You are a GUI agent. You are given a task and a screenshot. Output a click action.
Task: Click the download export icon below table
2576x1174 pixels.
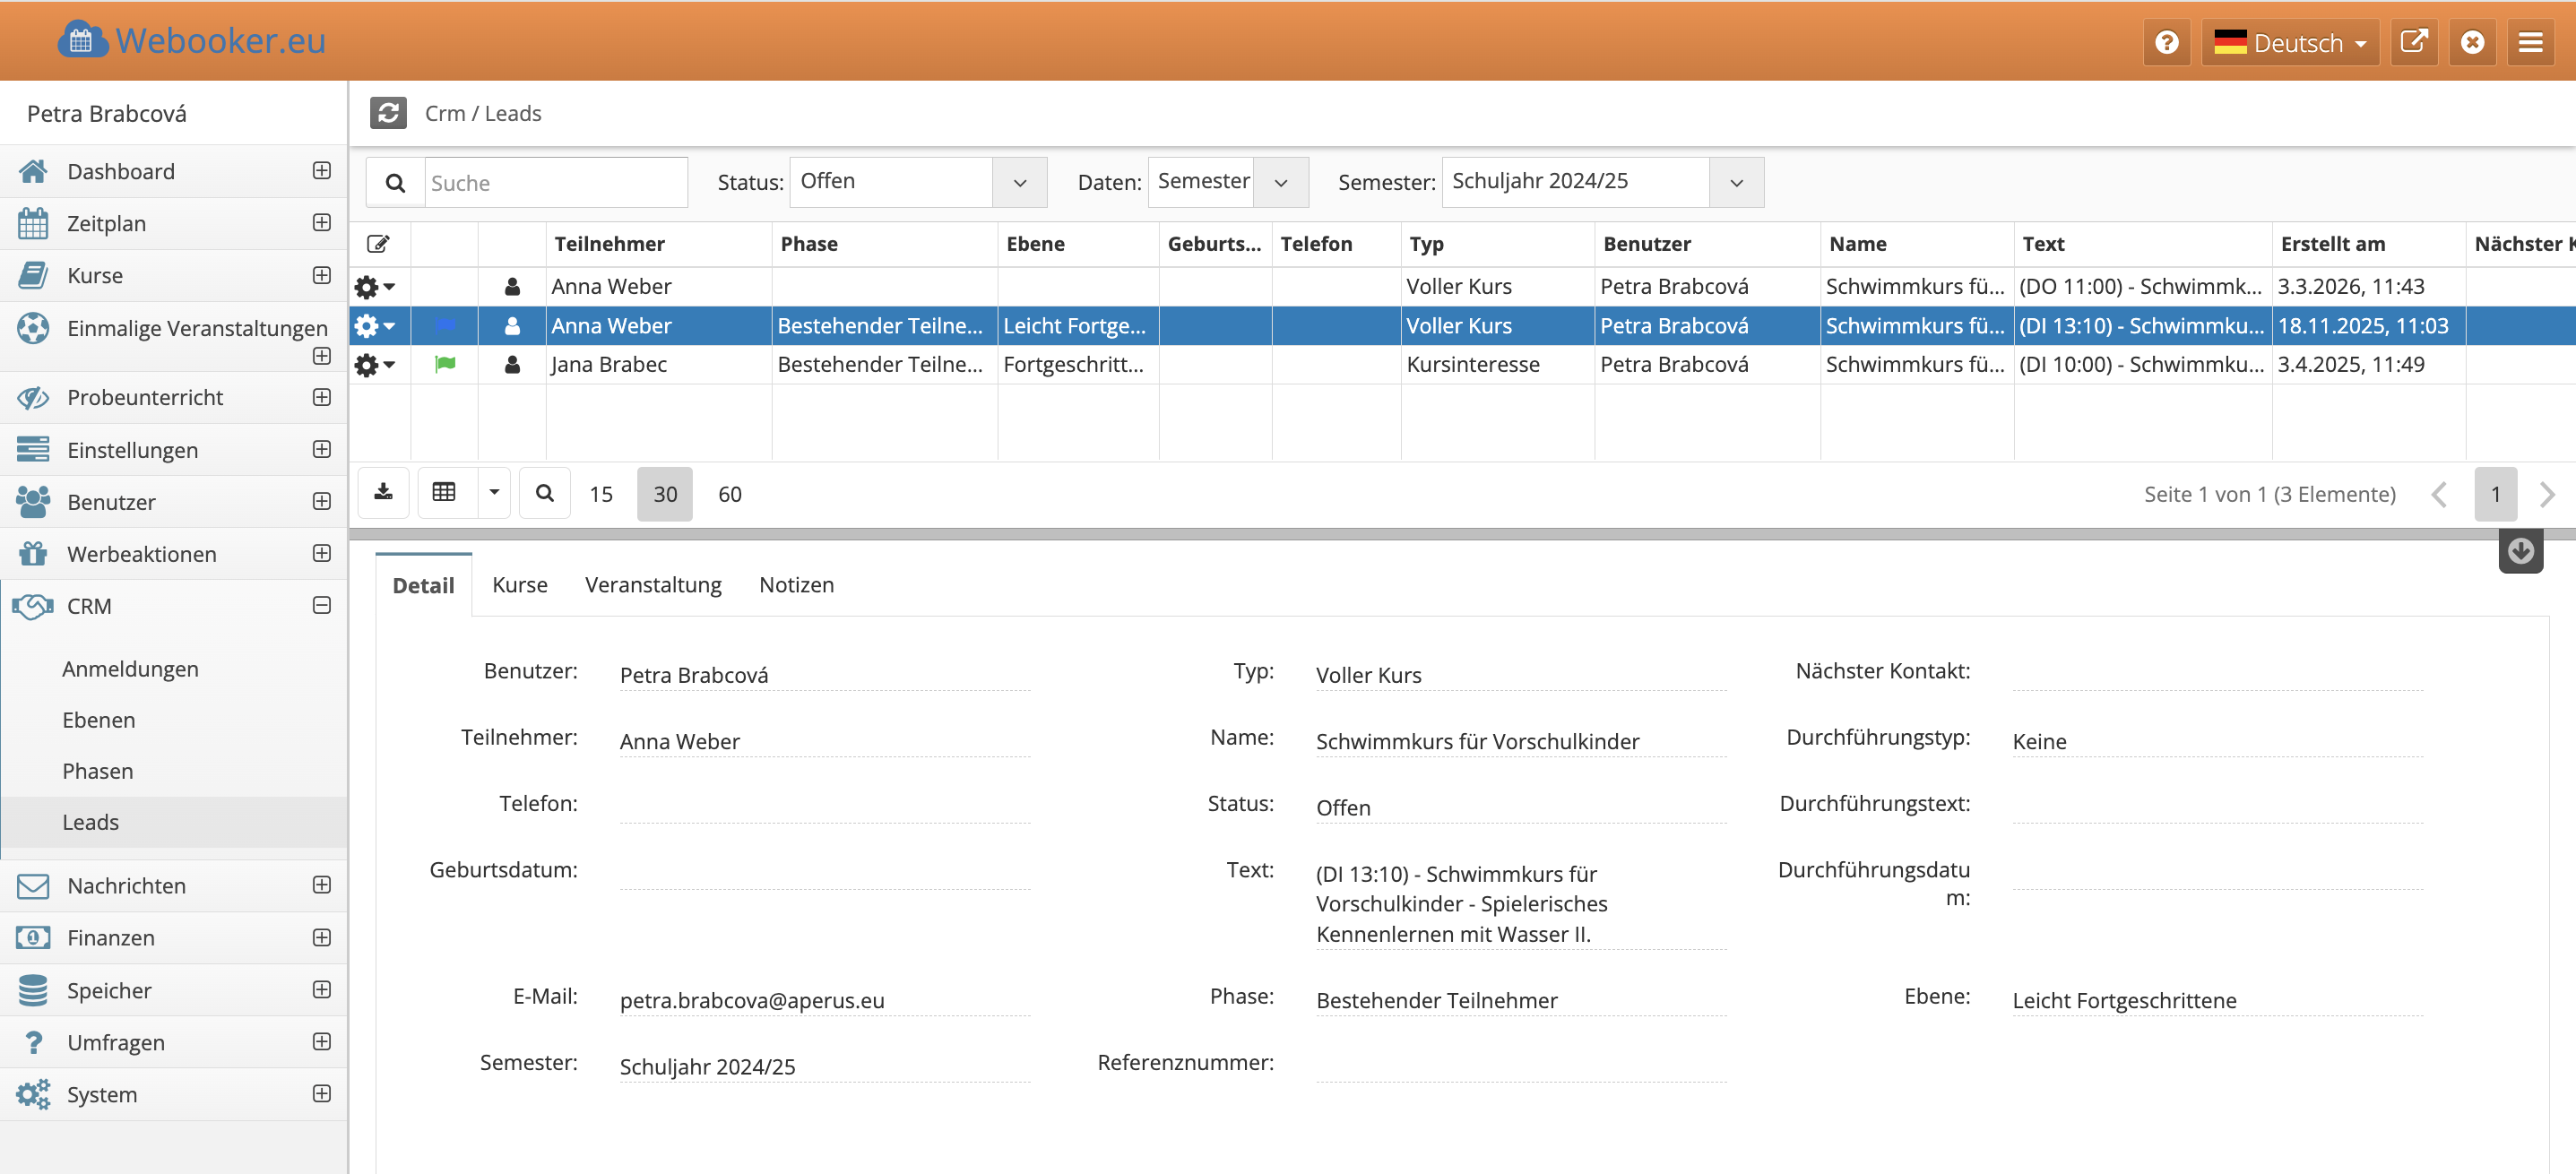tap(383, 493)
